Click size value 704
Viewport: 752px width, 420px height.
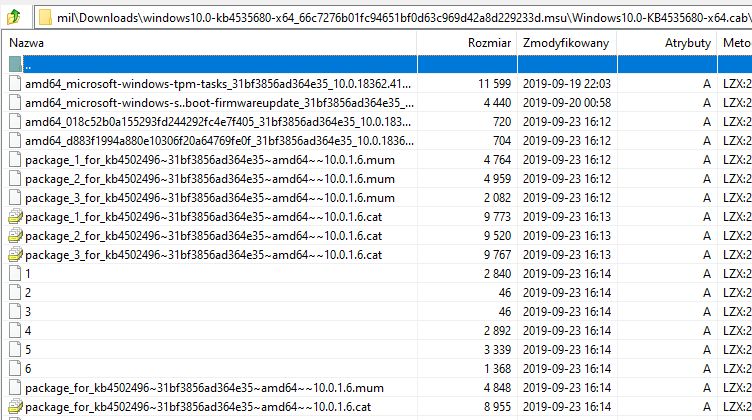[x=502, y=140]
